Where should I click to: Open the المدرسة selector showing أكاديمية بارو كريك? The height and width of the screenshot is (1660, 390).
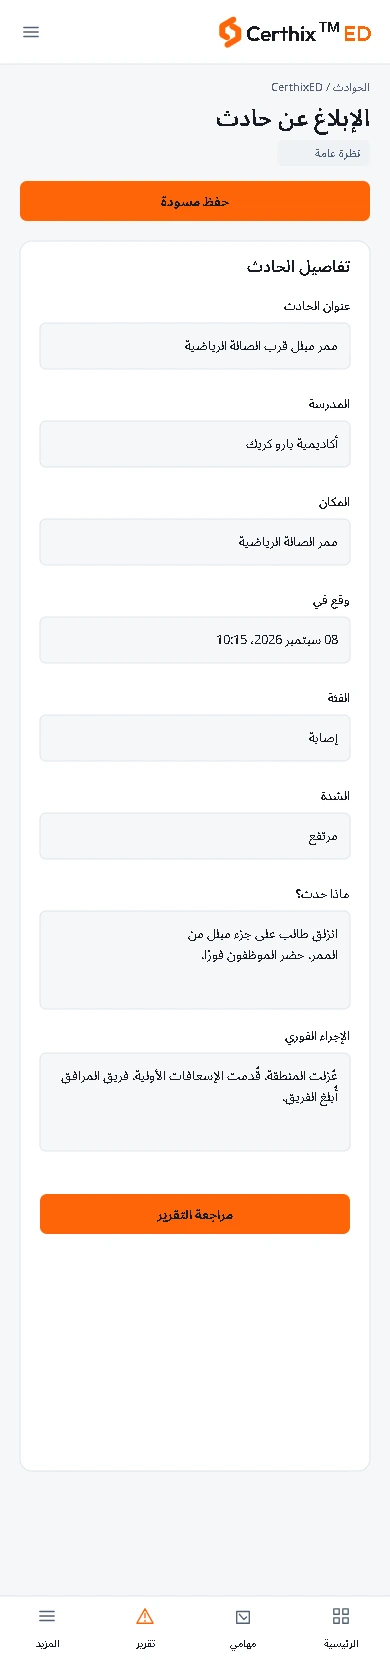195,444
